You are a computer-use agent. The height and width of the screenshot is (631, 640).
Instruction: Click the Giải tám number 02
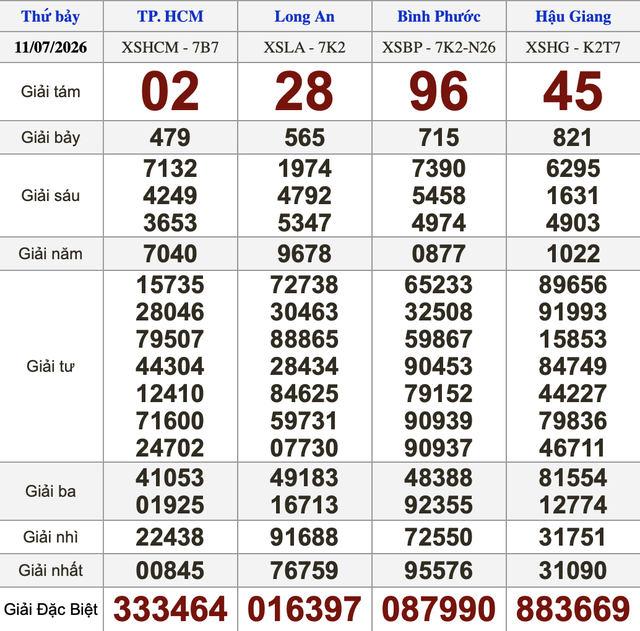point(170,91)
